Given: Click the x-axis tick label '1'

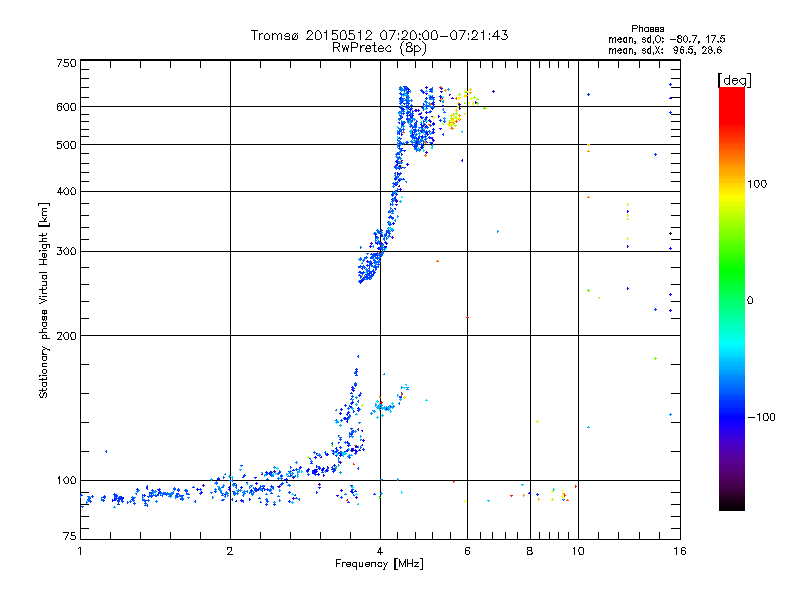Looking at the screenshot, I should [80, 551].
